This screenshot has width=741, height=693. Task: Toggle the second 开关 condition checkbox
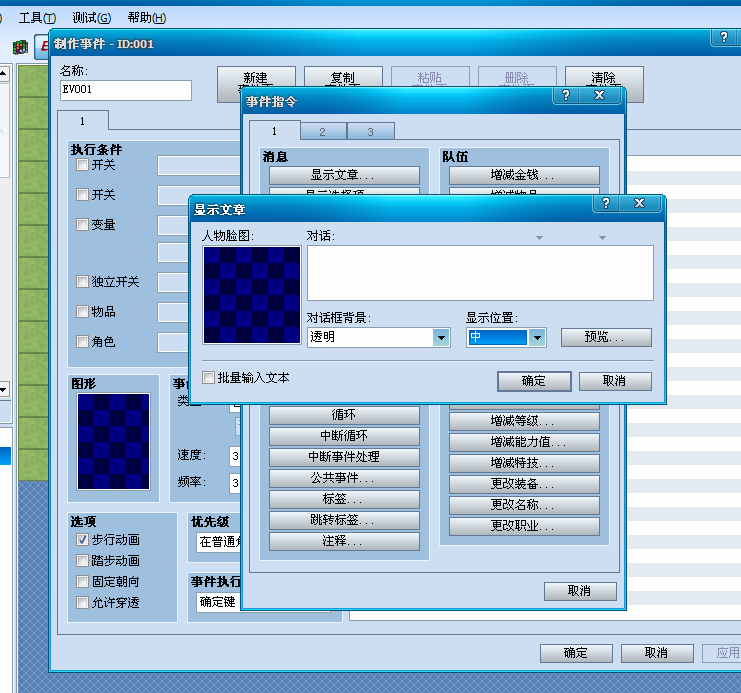point(82,194)
